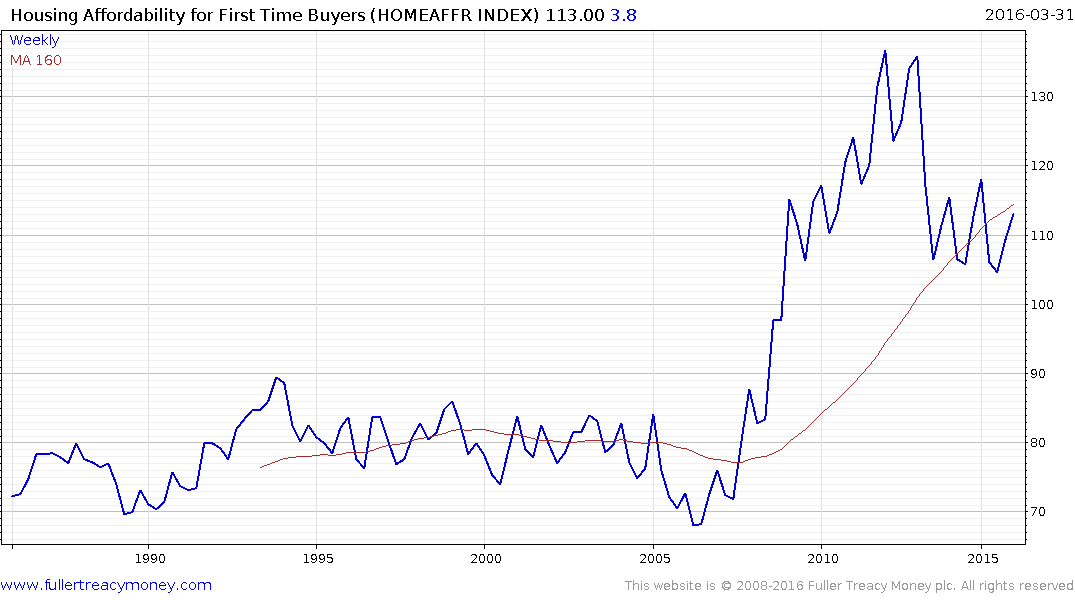
Task: Click the start of the red MA line
Action: click(261, 467)
